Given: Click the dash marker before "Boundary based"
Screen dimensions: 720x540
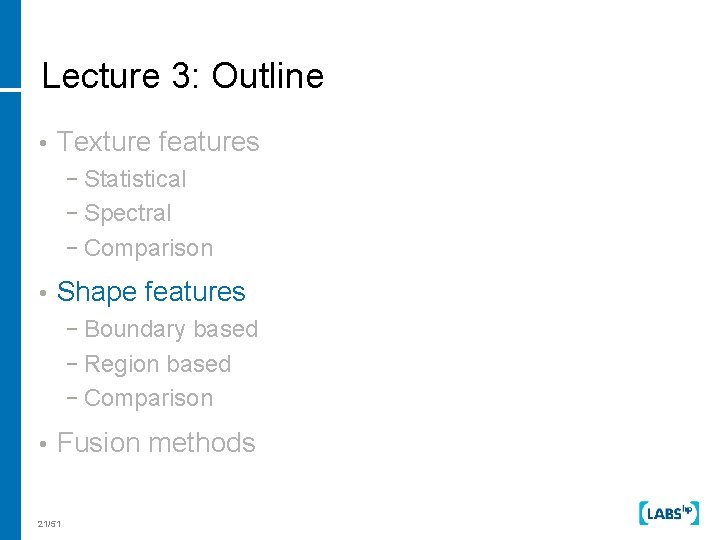Looking at the screenshot, I should click(x=76, y=330).
